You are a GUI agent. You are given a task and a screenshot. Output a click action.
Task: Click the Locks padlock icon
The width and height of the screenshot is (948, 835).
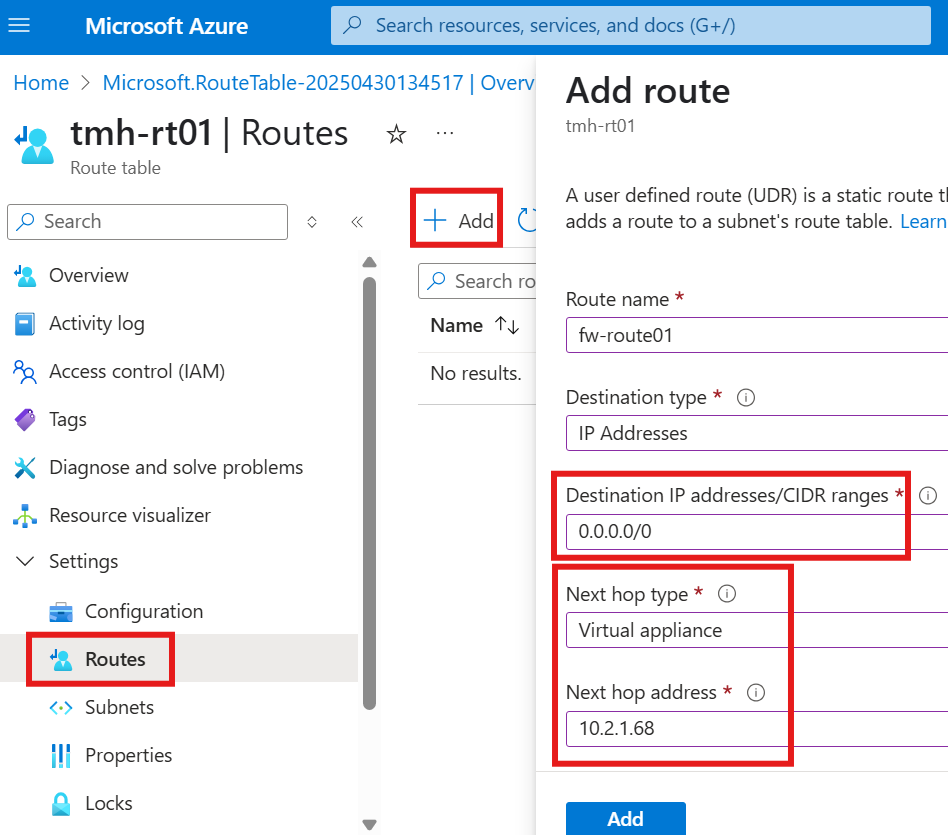(x=61, y=804)
